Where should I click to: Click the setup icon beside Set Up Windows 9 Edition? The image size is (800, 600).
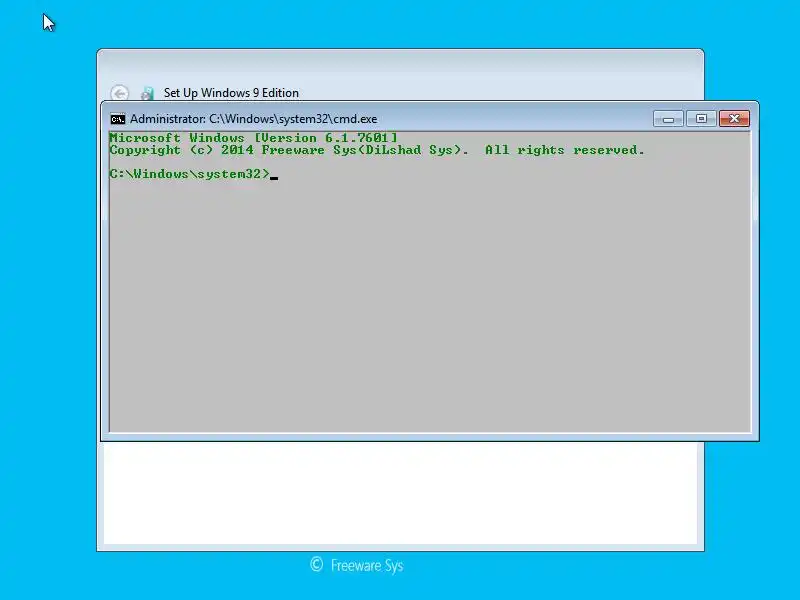coord(147,93)
